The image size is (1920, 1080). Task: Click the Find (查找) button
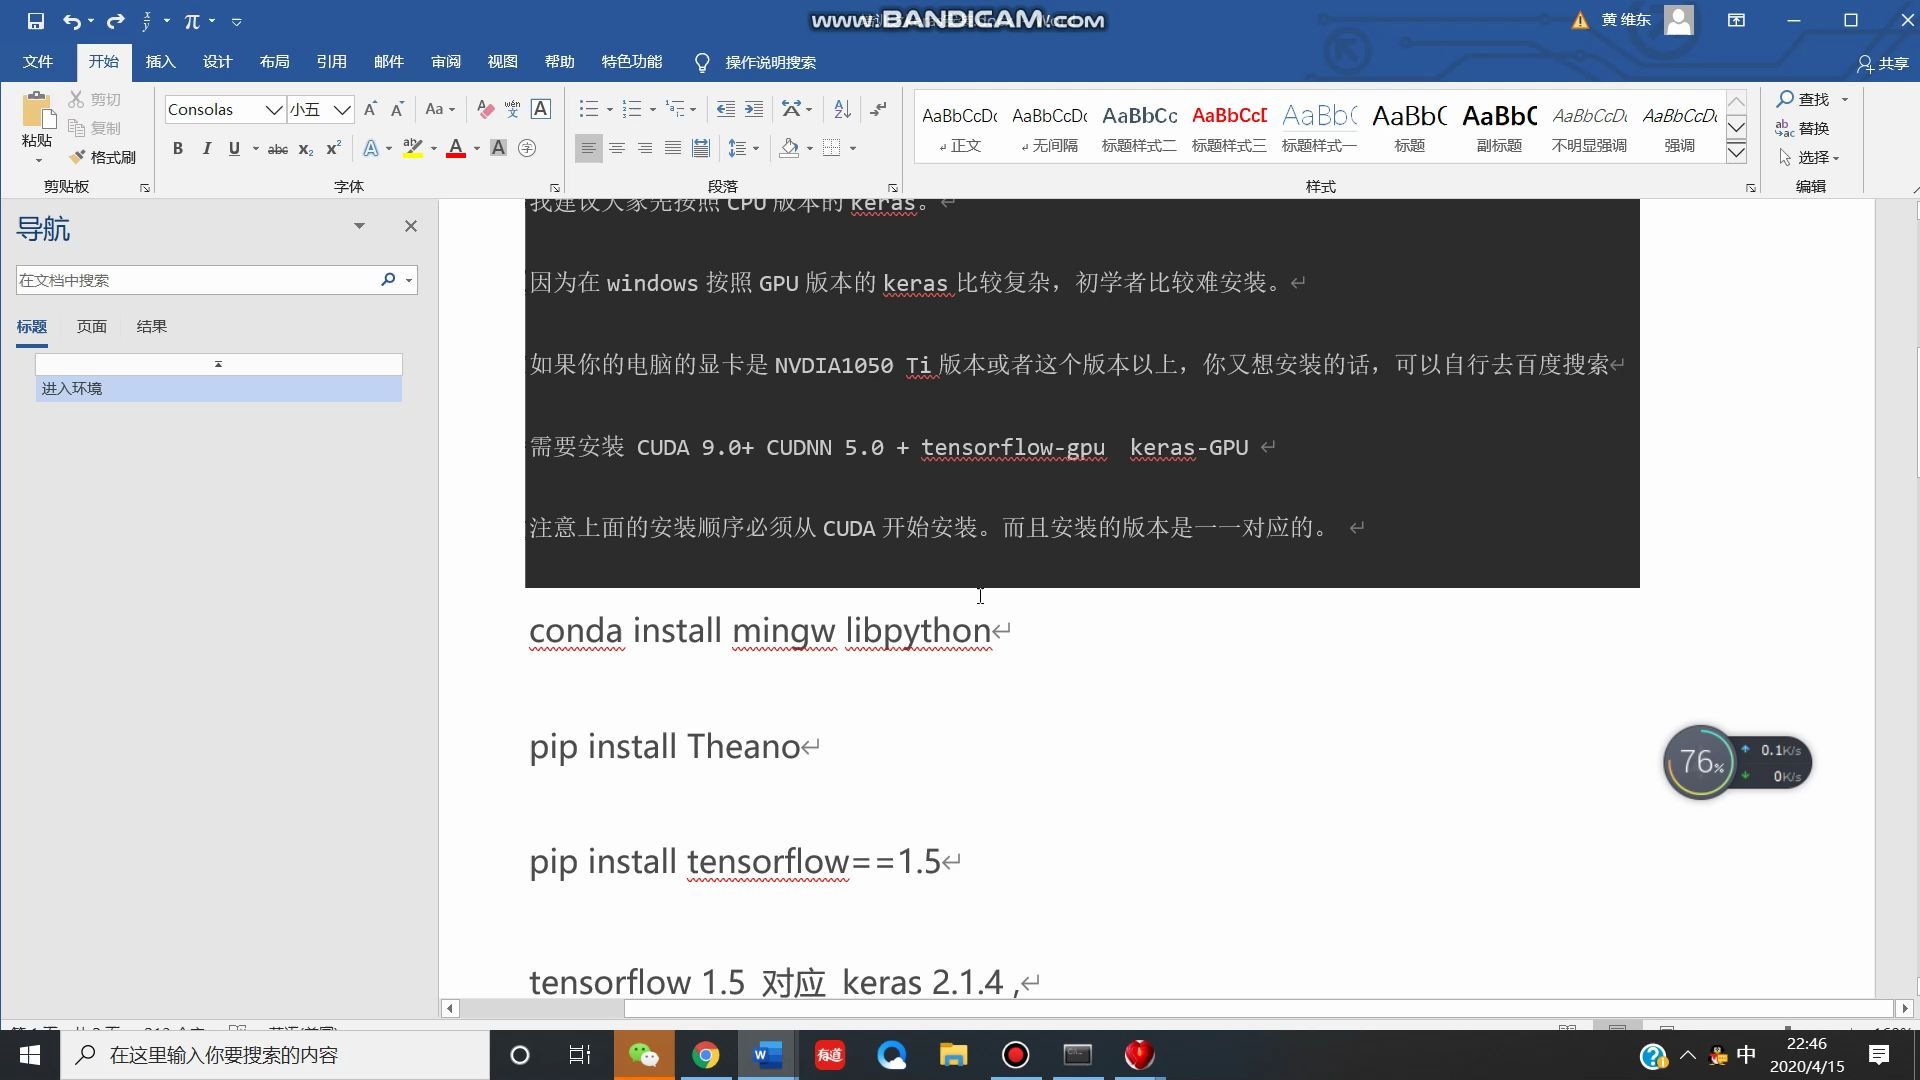tap(1803, 99)
